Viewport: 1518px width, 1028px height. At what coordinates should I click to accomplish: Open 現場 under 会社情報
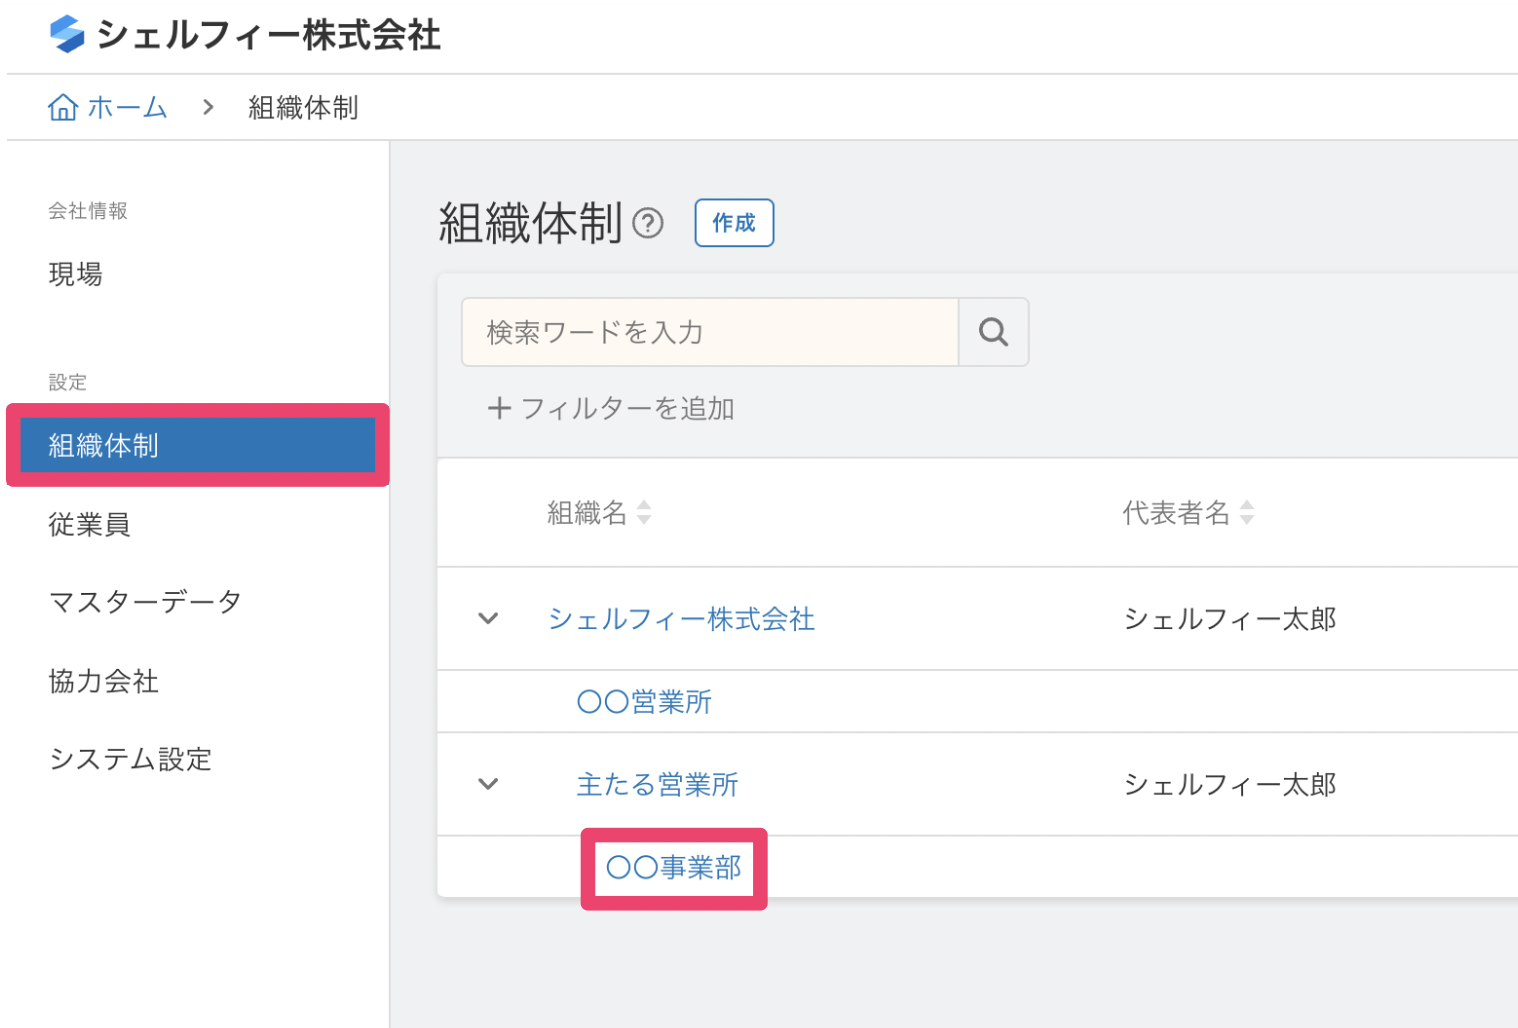click(76, 274)
